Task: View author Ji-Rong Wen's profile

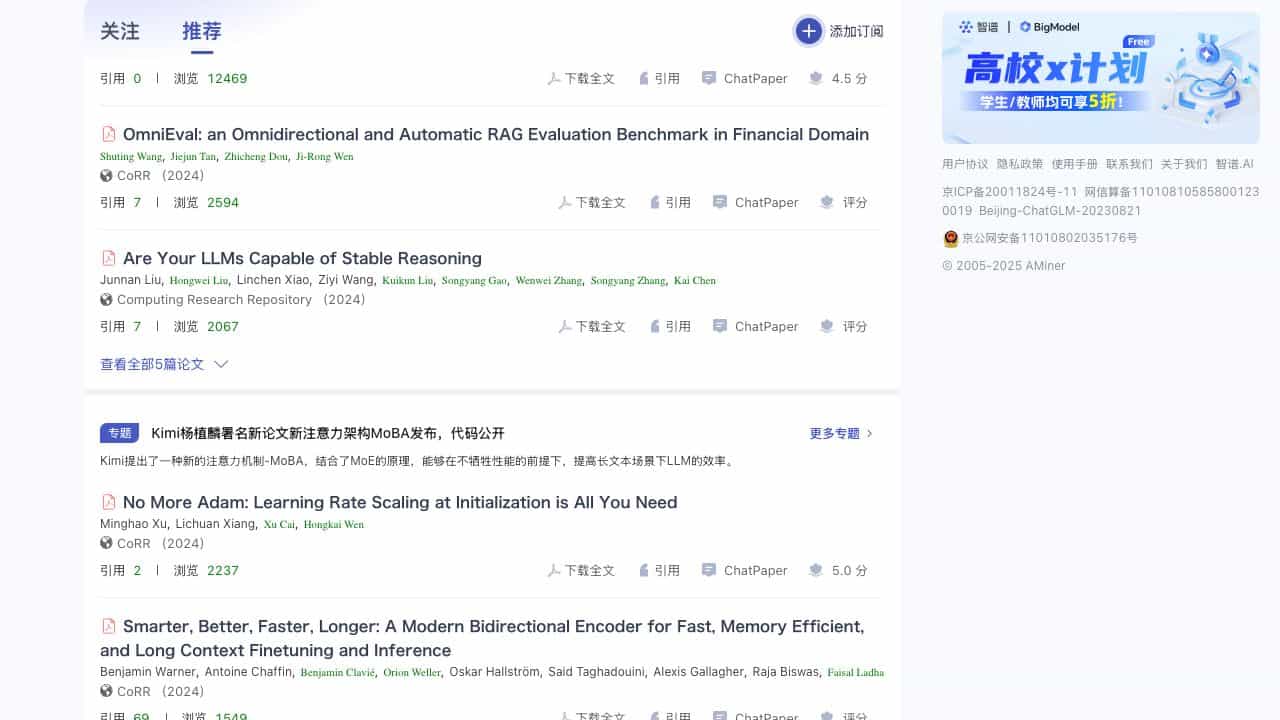Action: pos(325,156)
